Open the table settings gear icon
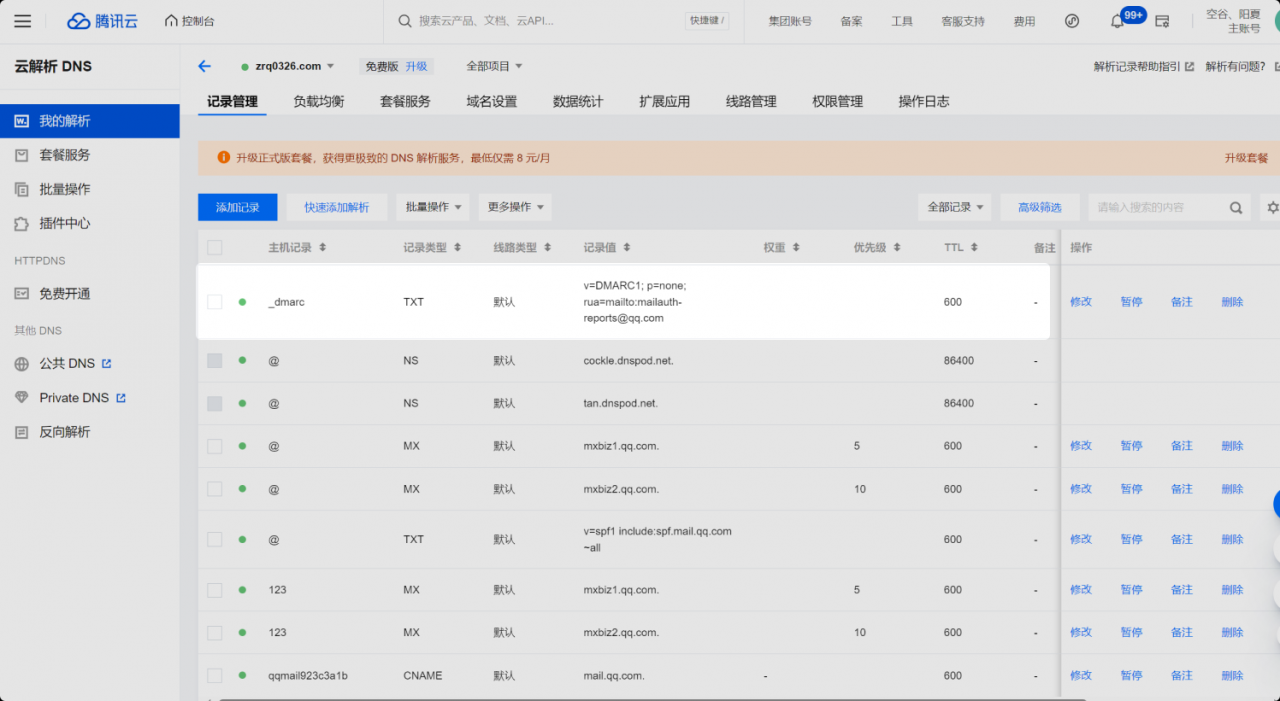The image size is (1280, 701). click(x=1272, y=208)
